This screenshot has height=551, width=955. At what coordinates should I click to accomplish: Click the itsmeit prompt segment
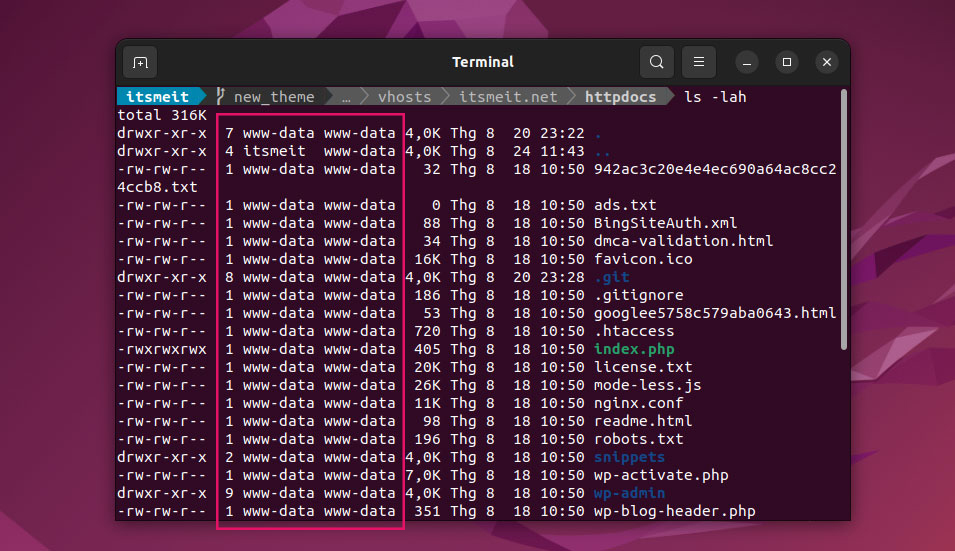[157, 97]
